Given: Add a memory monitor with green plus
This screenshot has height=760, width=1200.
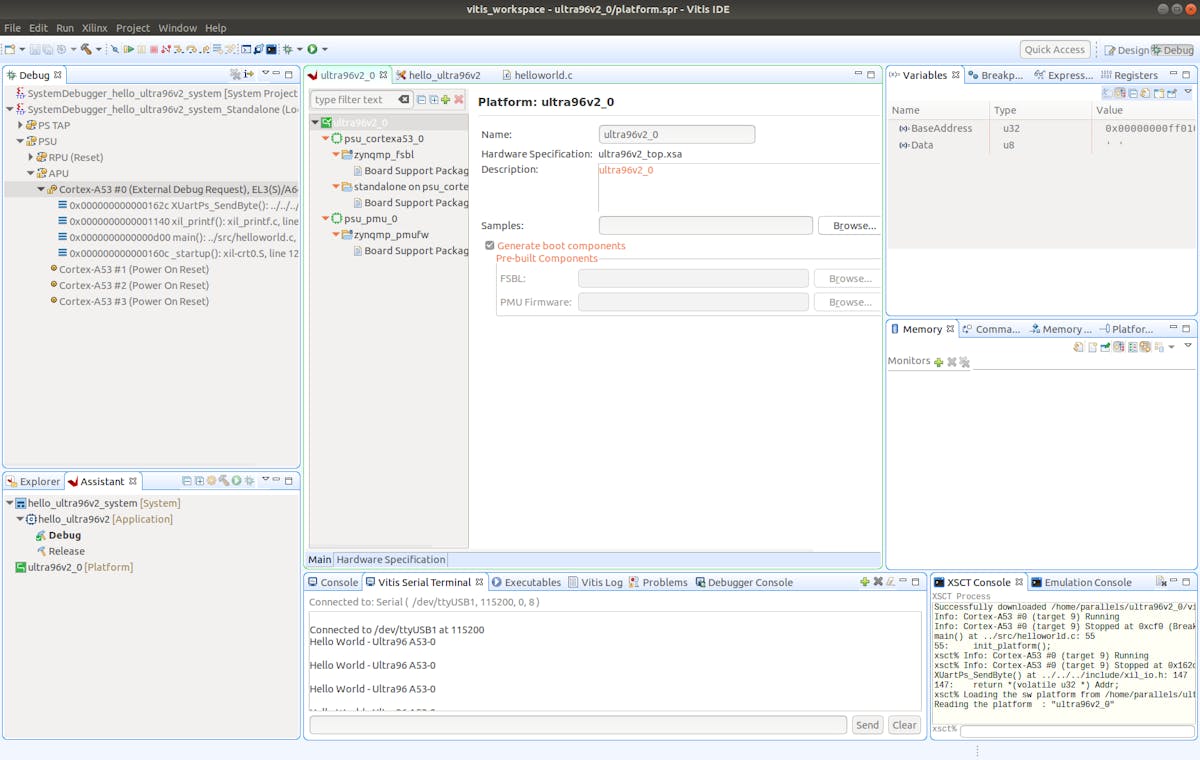Looking at the screenshot, I should click(x=938, y=362).
